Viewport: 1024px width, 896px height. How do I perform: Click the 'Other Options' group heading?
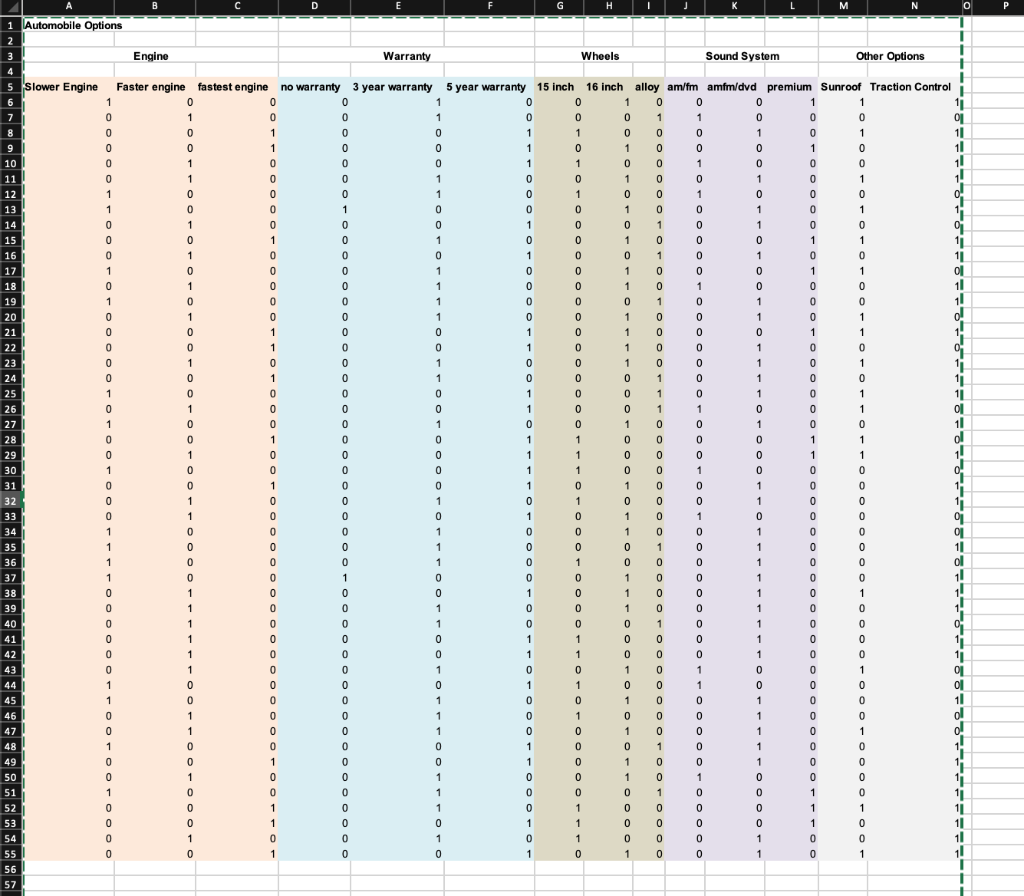(890, 56)
